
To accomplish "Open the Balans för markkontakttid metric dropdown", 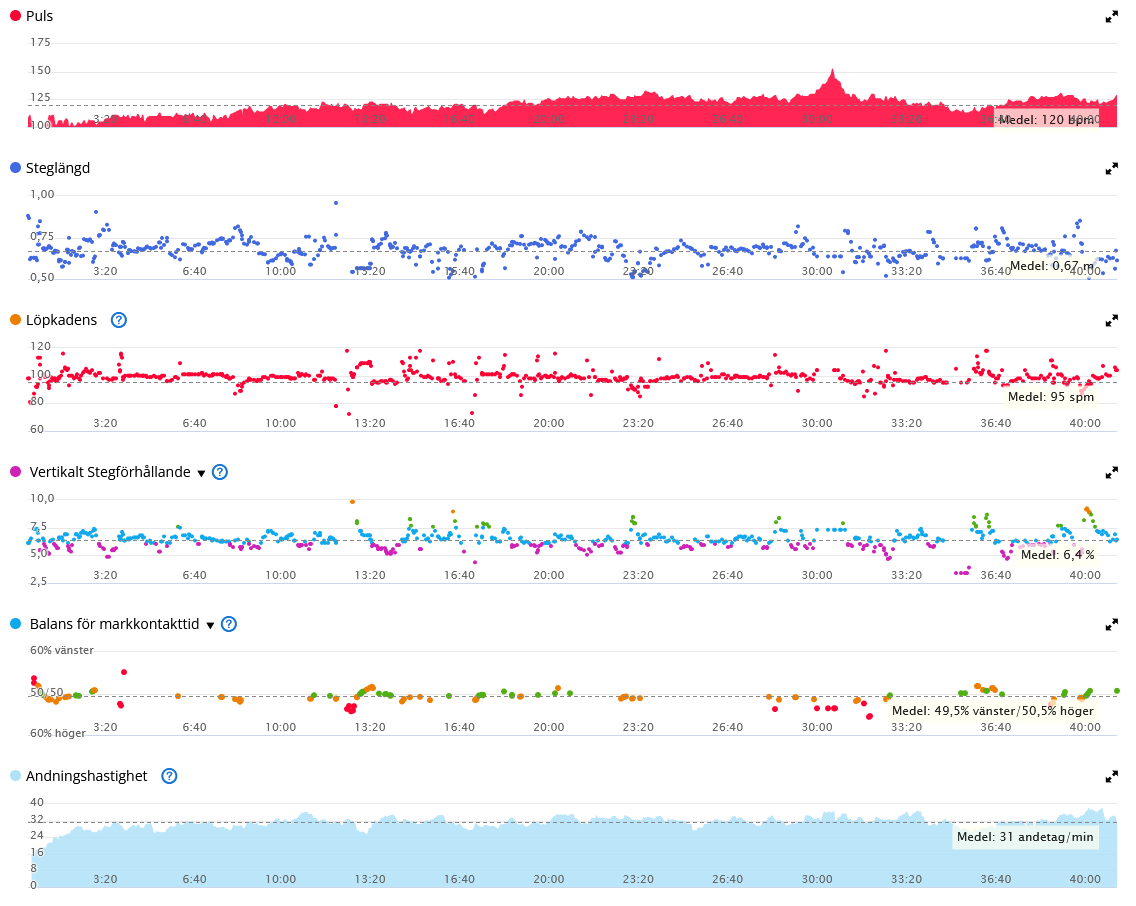I will click(210, 626).
